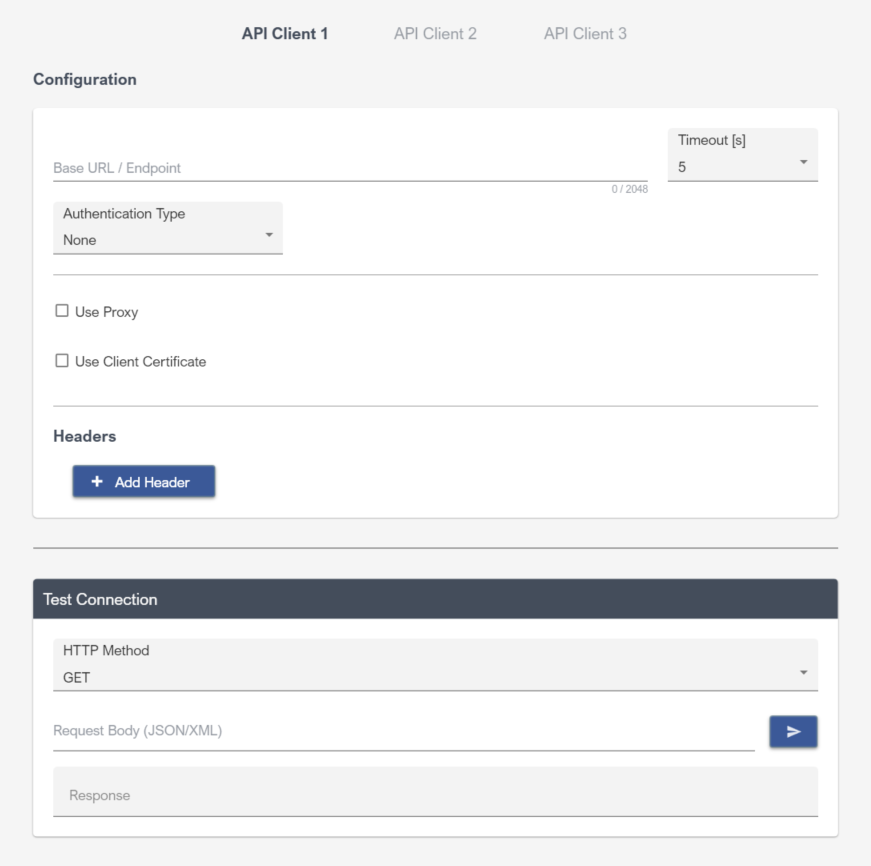Open the Timeout [s] dropdown
Viewport: 871px width, 866px height.
click(742, 157)
